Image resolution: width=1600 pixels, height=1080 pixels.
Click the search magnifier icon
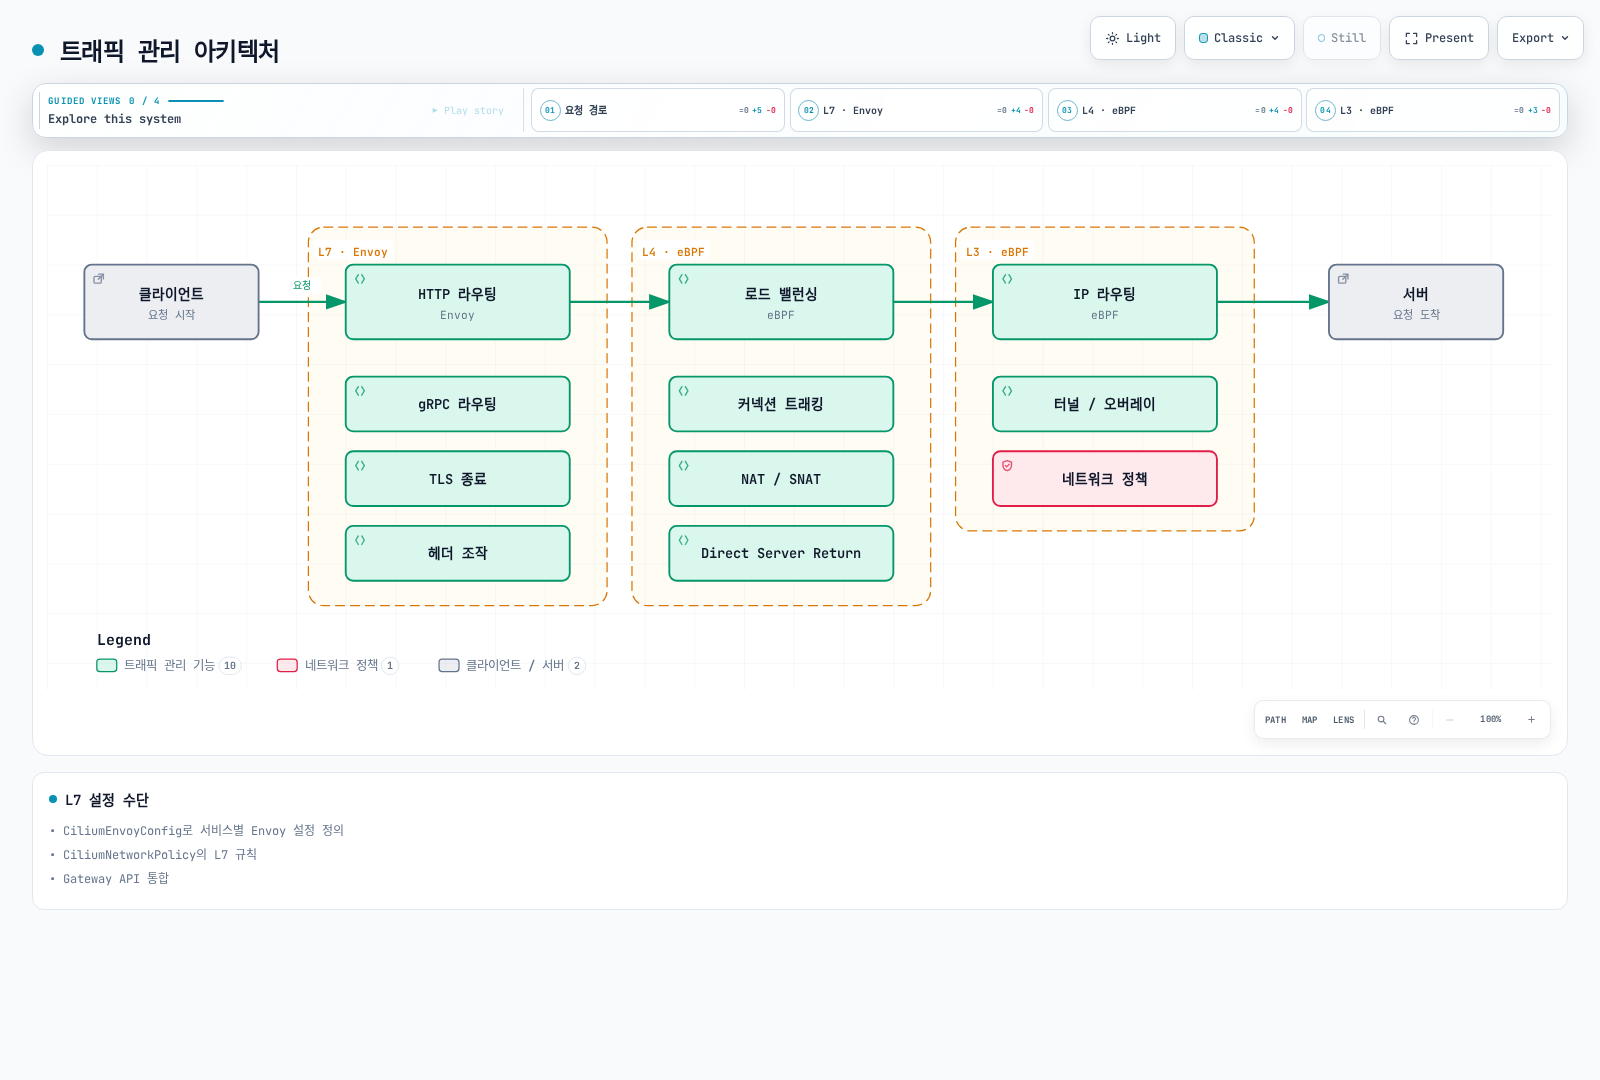point(1382,720)
